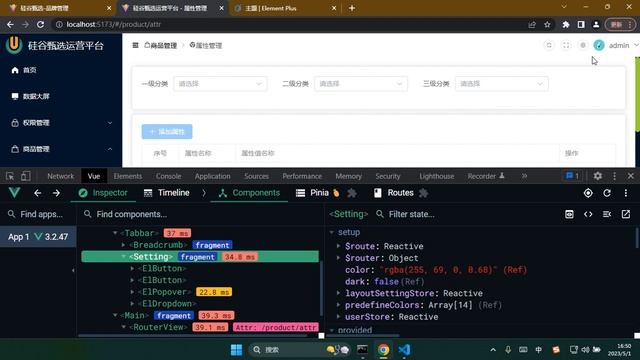Toggle DevTools device toolbar icon
Image resolution: width=640 pixels, height=360 pixels.
pos(25,176)
